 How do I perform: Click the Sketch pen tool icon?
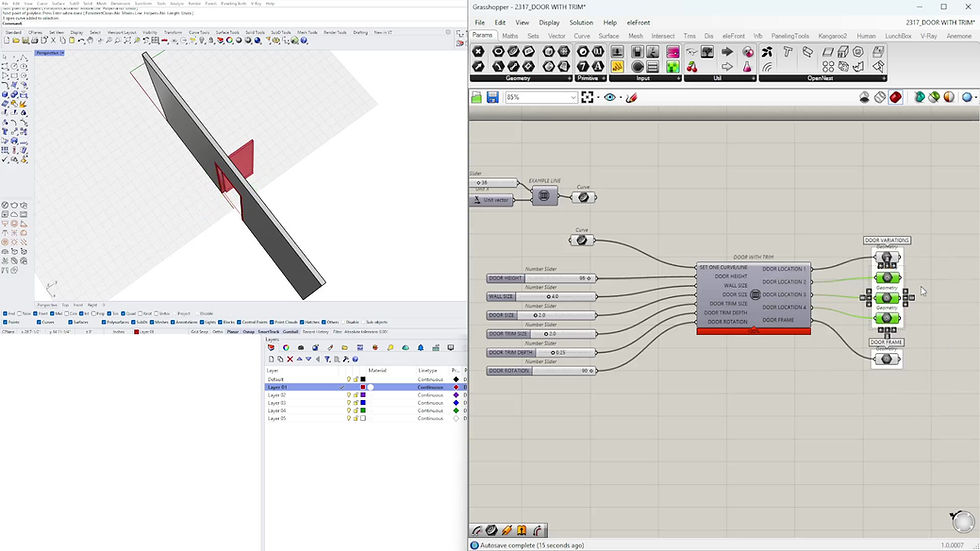point(631,97)
